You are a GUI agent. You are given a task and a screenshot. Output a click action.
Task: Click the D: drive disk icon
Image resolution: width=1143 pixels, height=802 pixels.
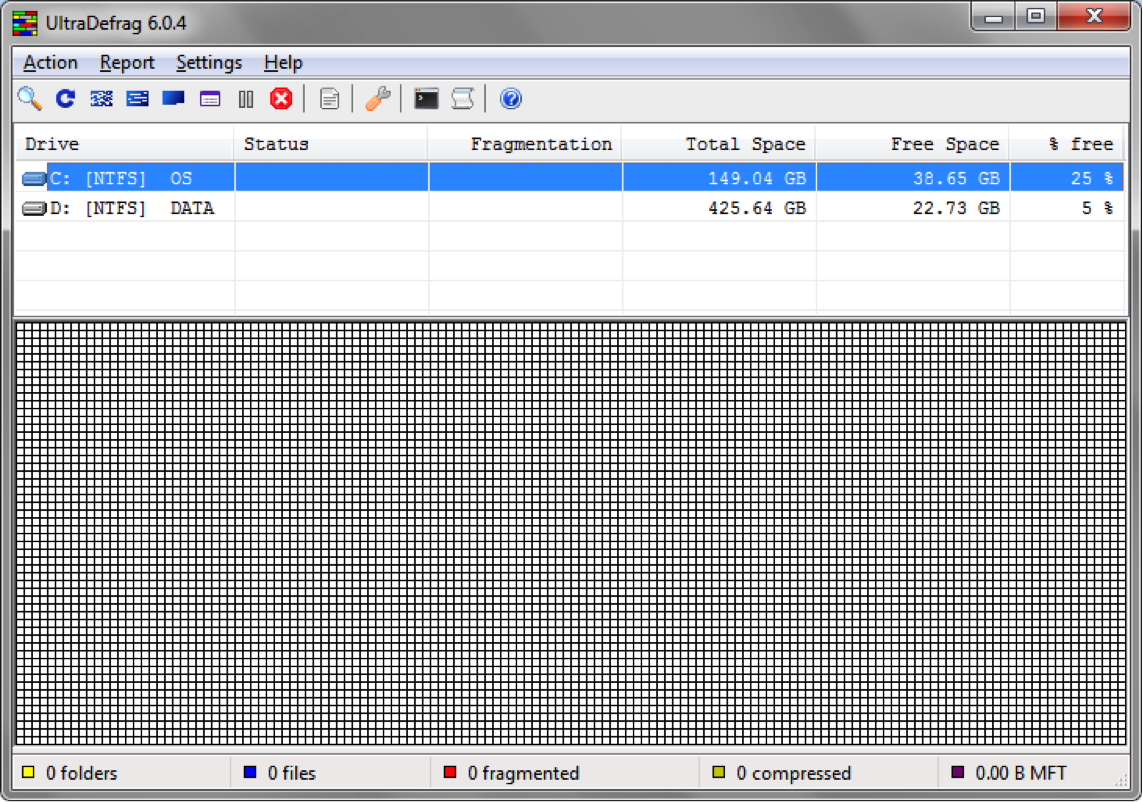[34, 209]
